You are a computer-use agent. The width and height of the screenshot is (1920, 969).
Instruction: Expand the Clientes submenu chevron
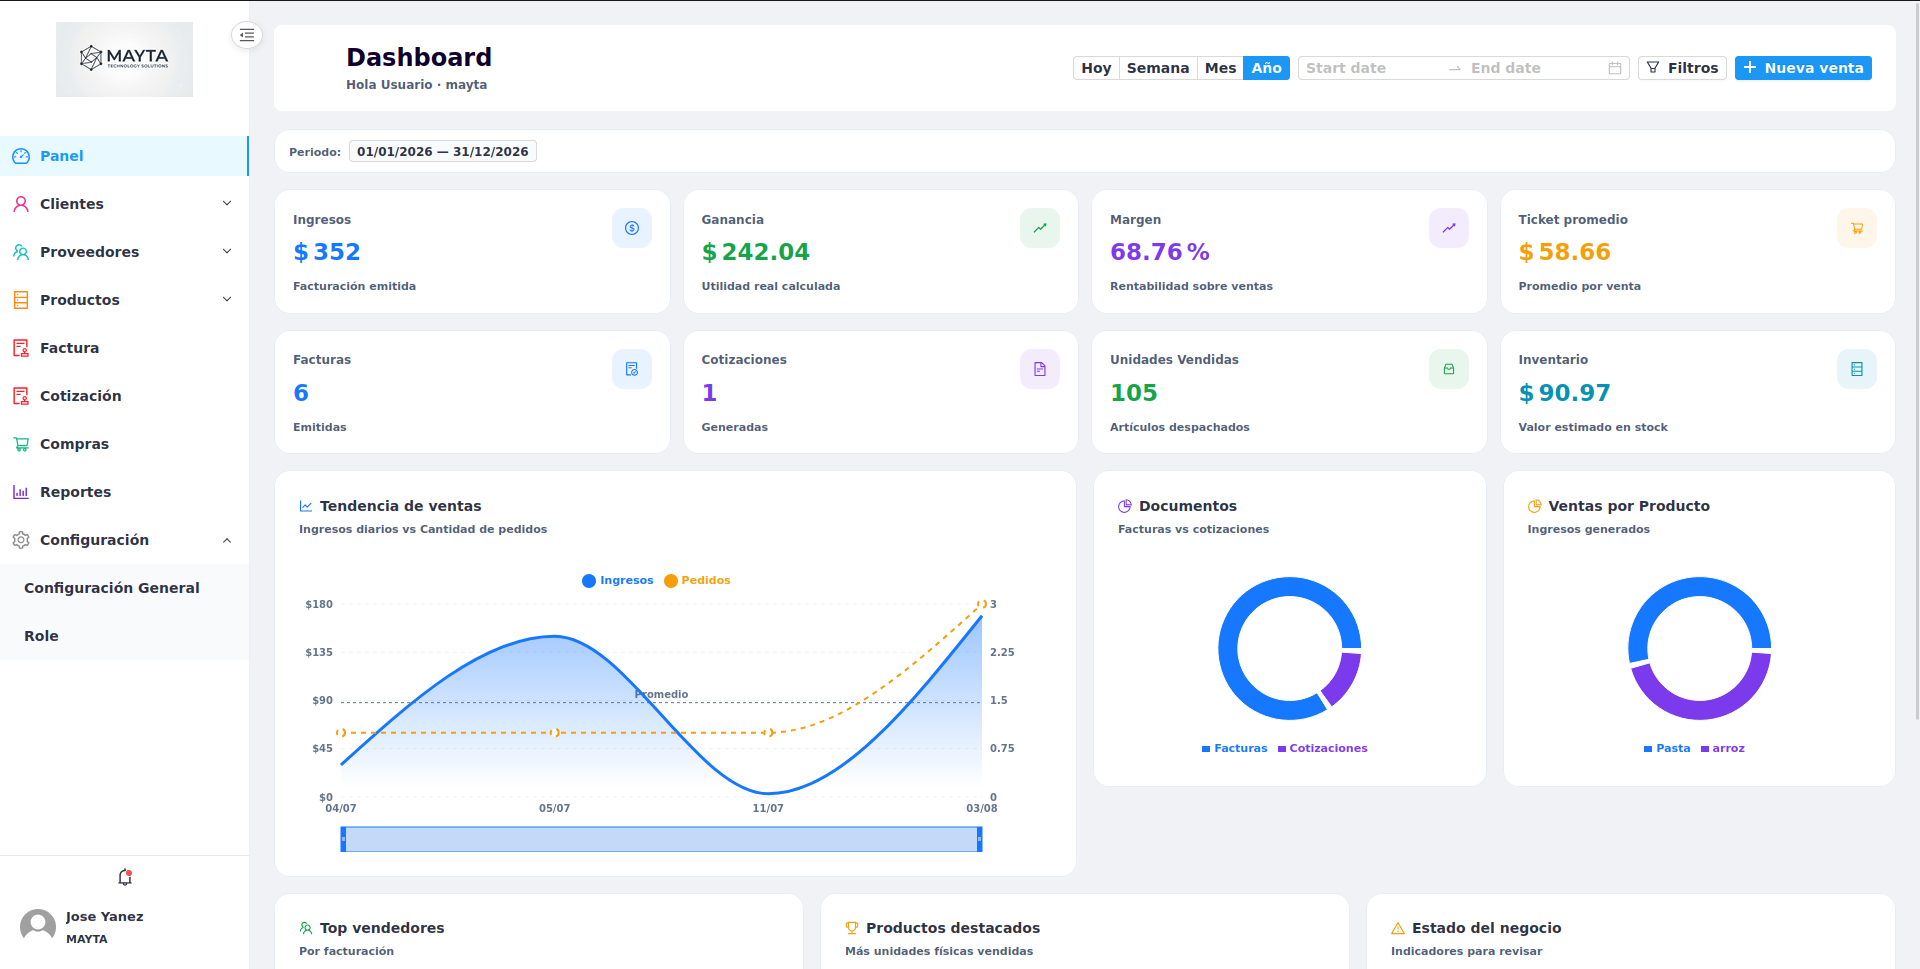point(227,204)
